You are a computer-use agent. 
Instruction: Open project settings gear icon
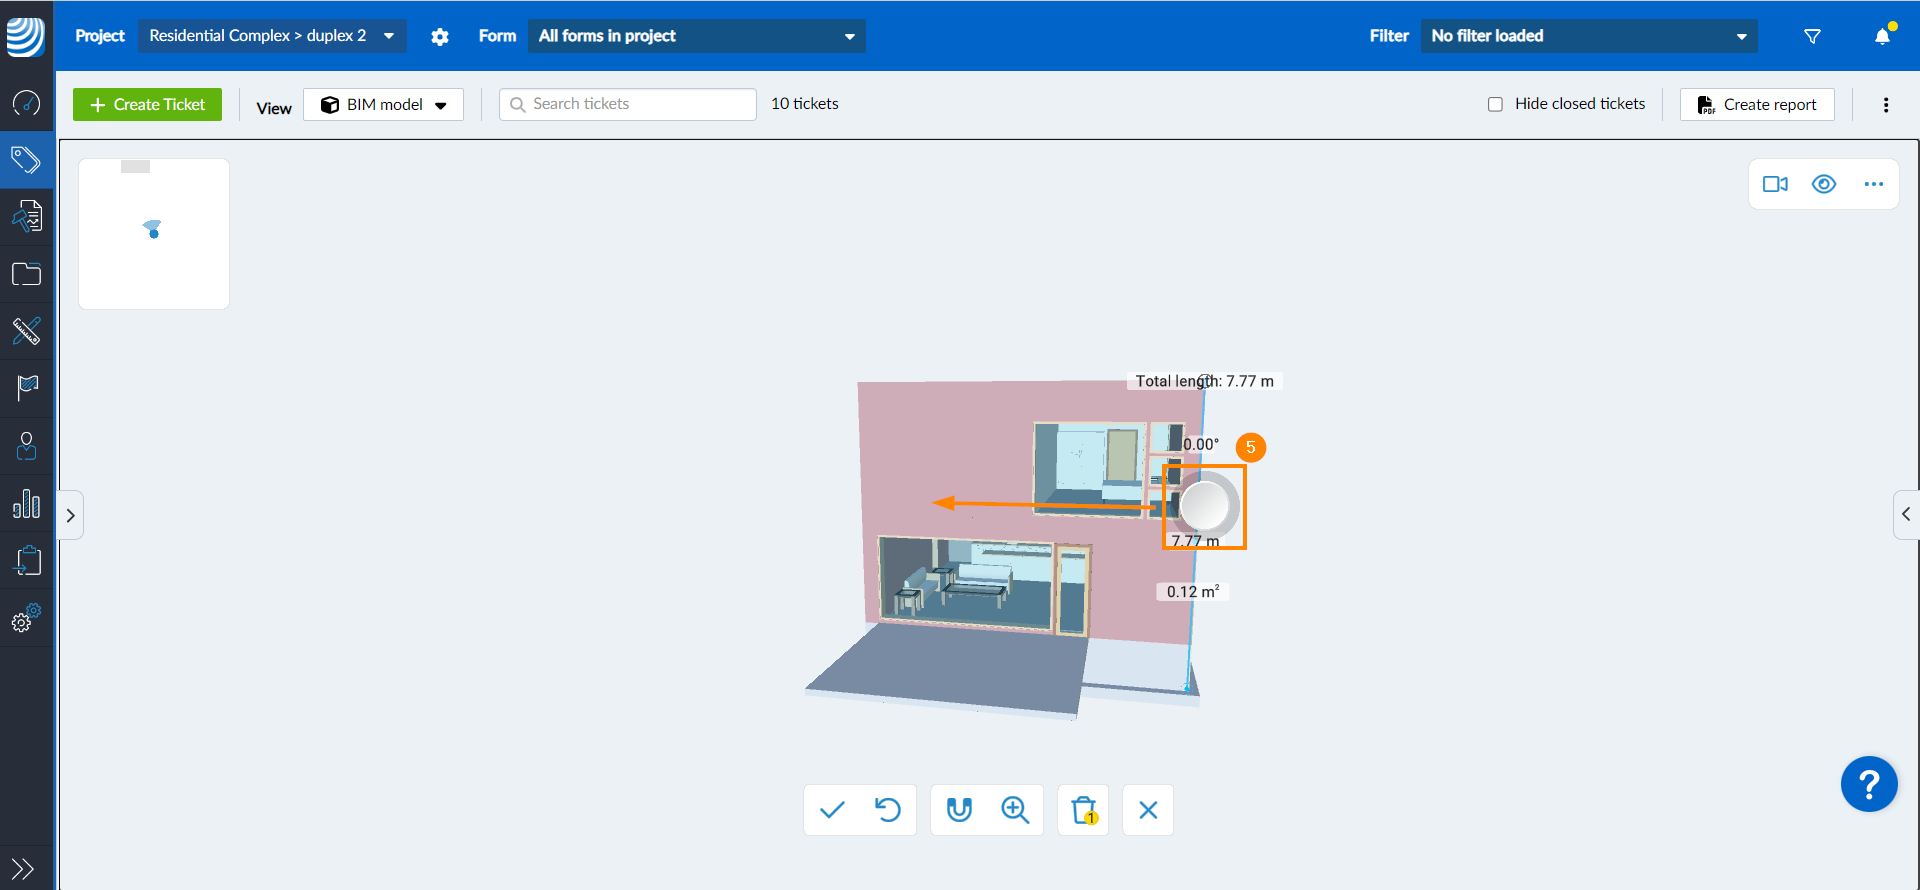pyautogui.click(x=440, y=37)
